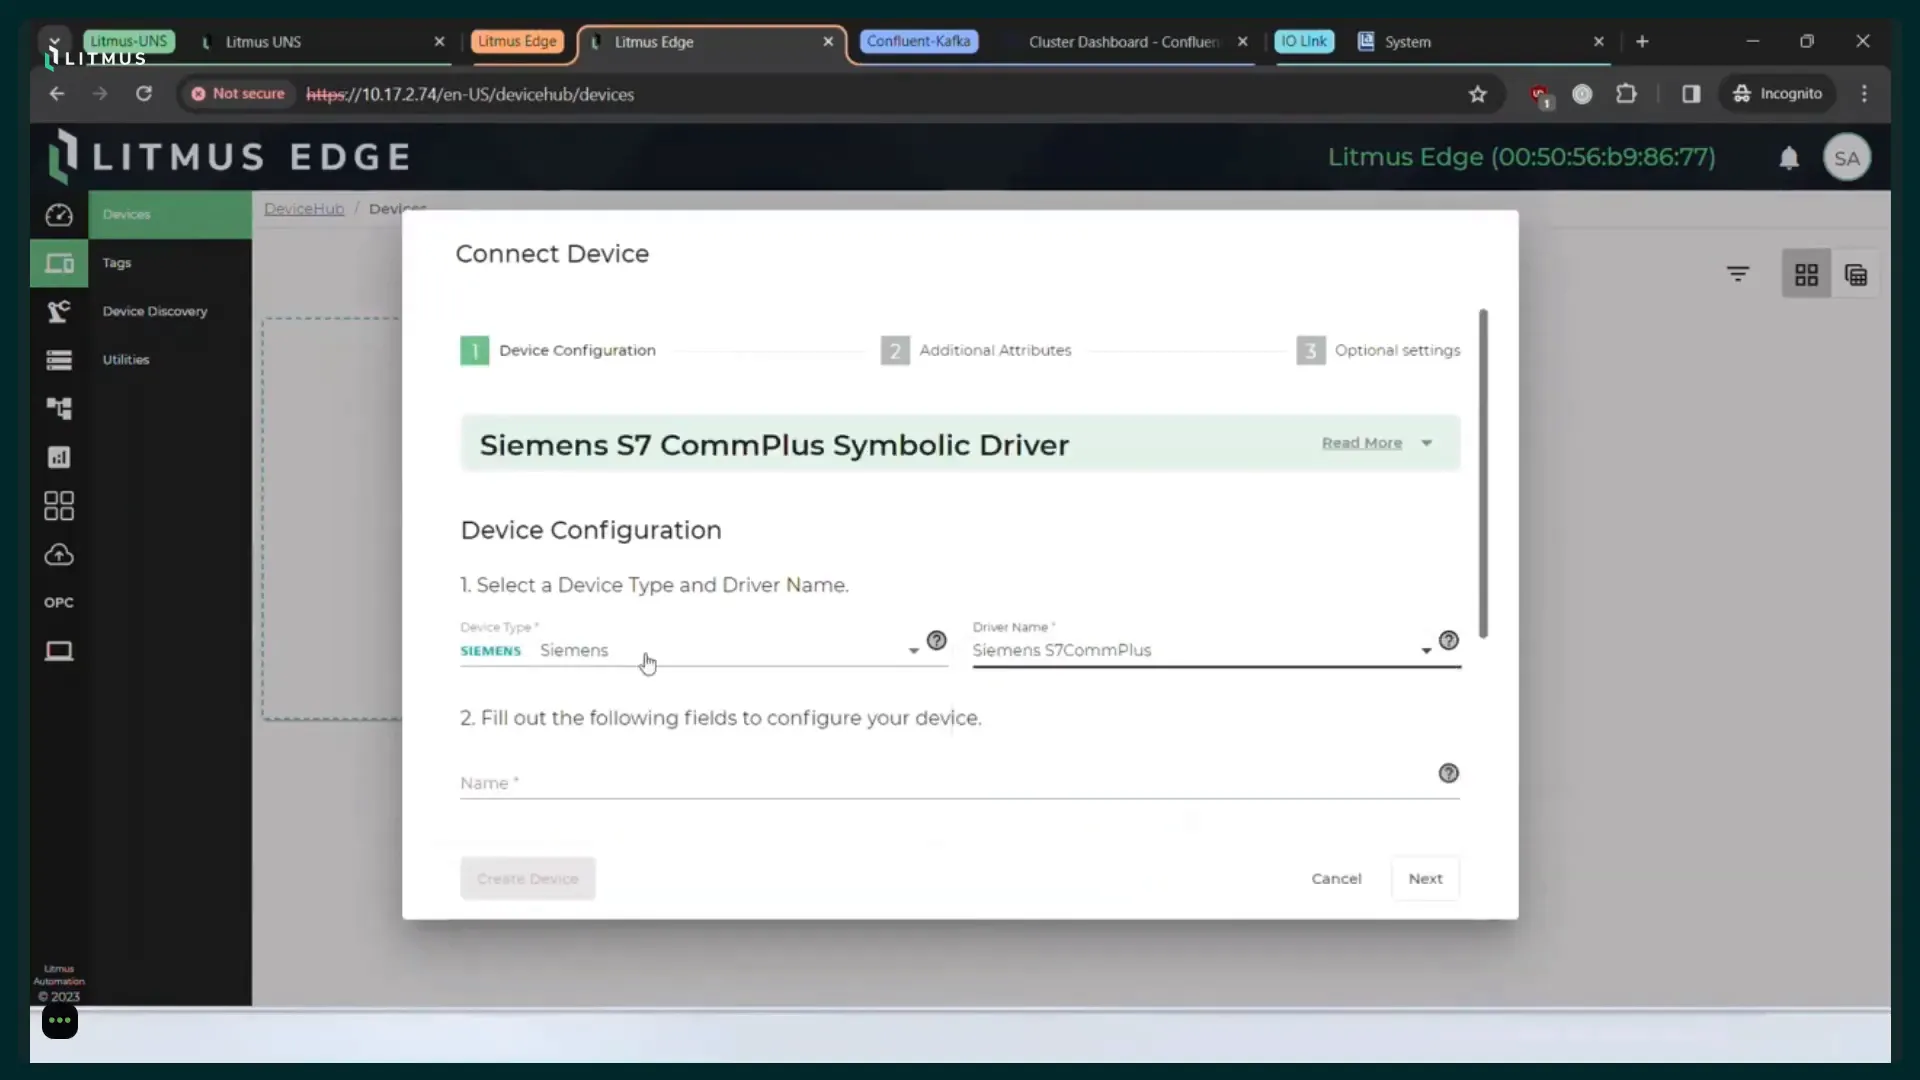Viewport: 1920px width, 1080px height.
Task: Open the cloud upload sidebar icon
Action: [59, 555]
